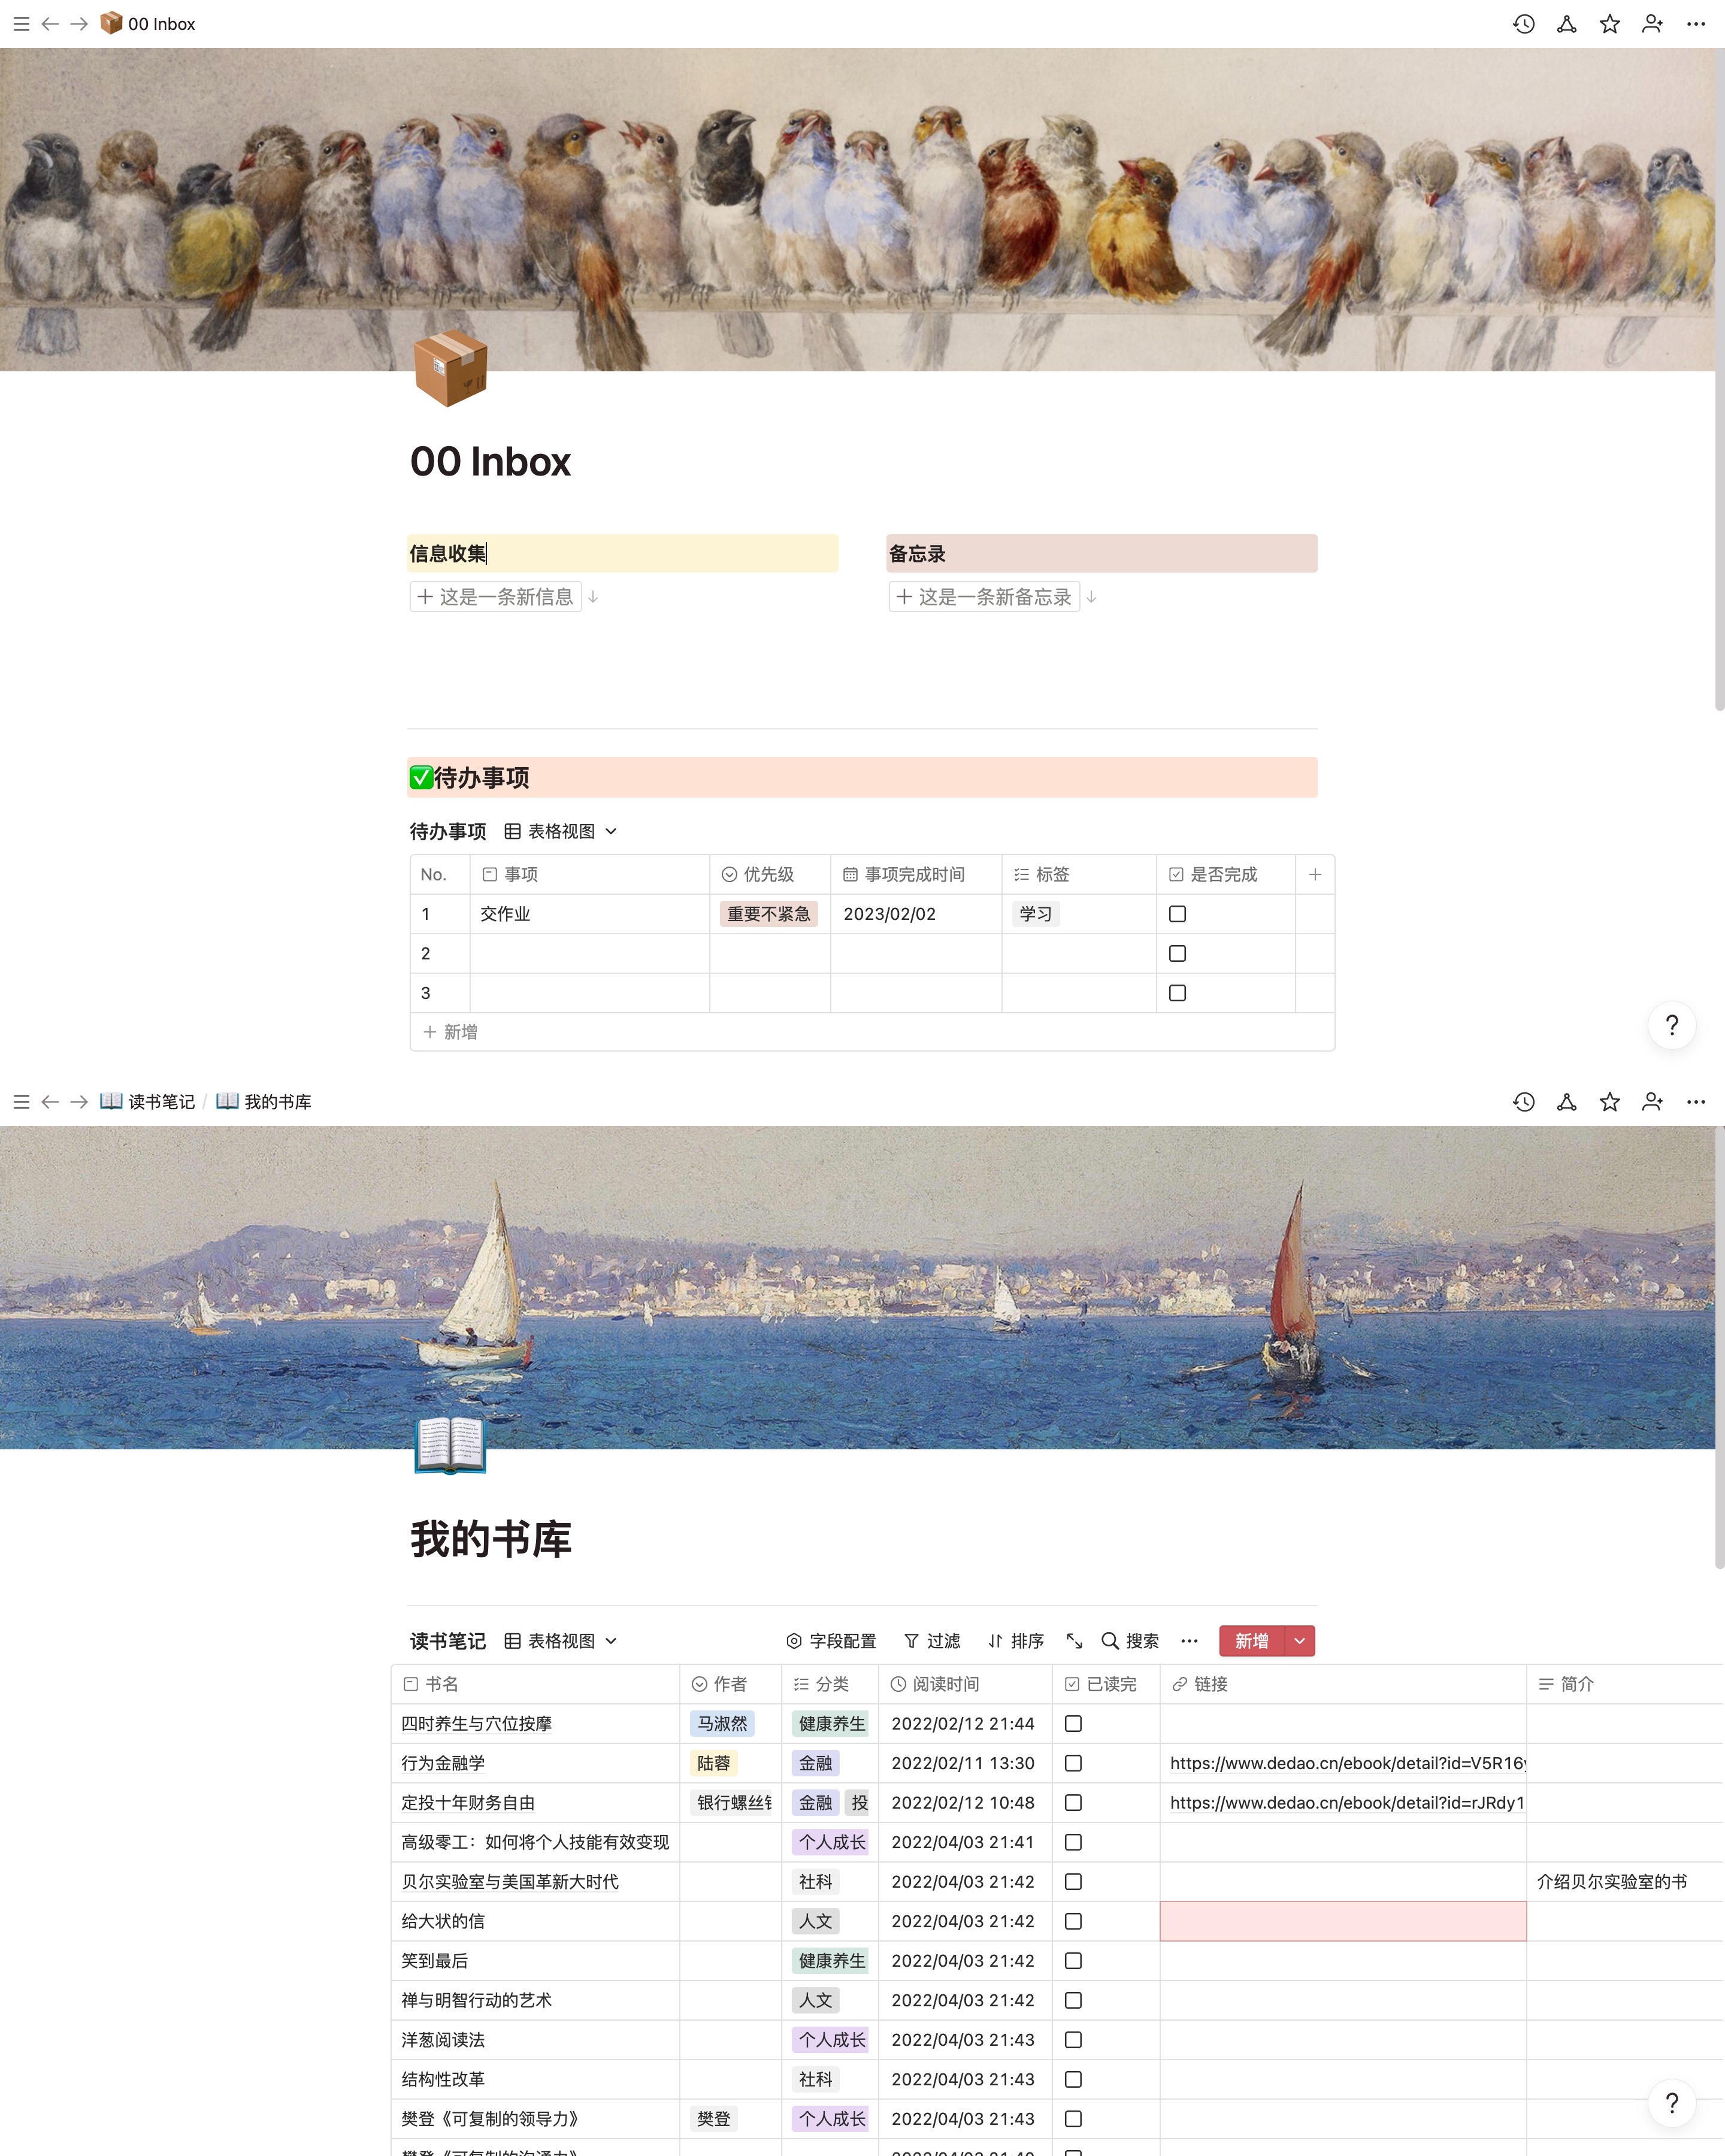
Task: Open help in 00 Inbox window
Action: 1671,1025
